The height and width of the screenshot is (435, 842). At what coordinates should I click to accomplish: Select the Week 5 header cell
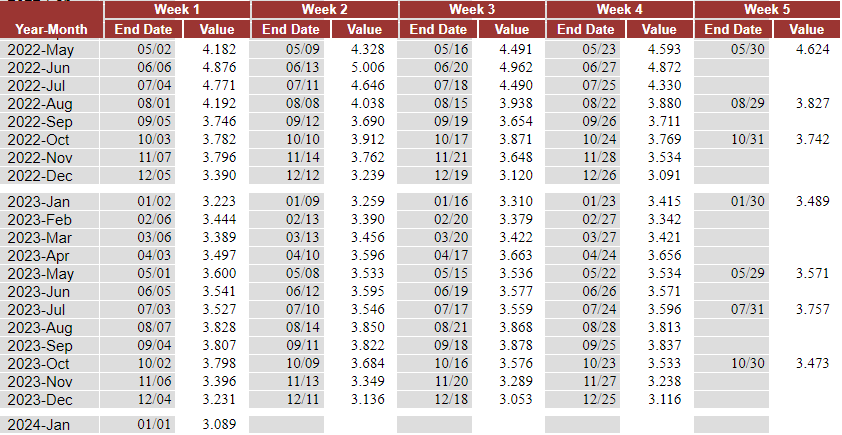point(767,9)
